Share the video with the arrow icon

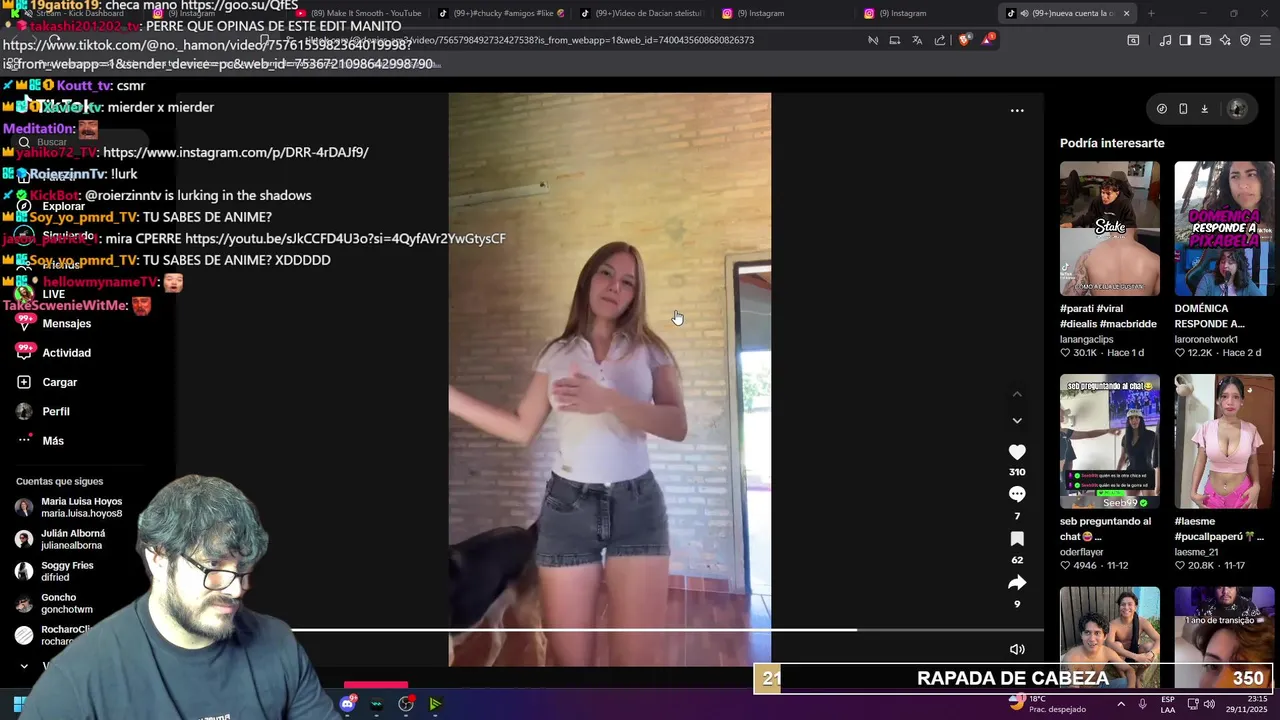click(x=1017, y=582)
